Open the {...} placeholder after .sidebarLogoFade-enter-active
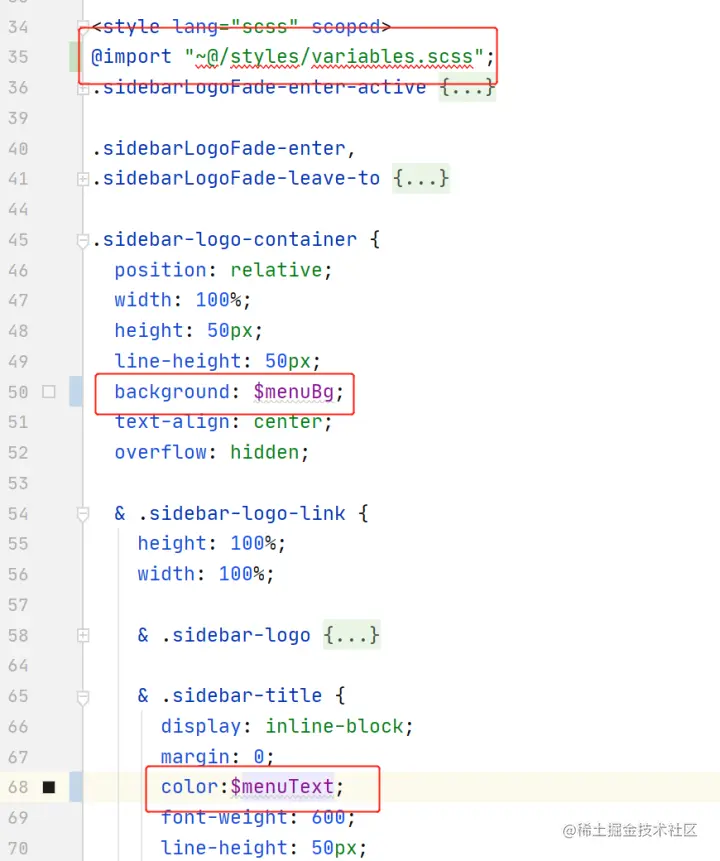Screen dimensions: 720x861 467,87
